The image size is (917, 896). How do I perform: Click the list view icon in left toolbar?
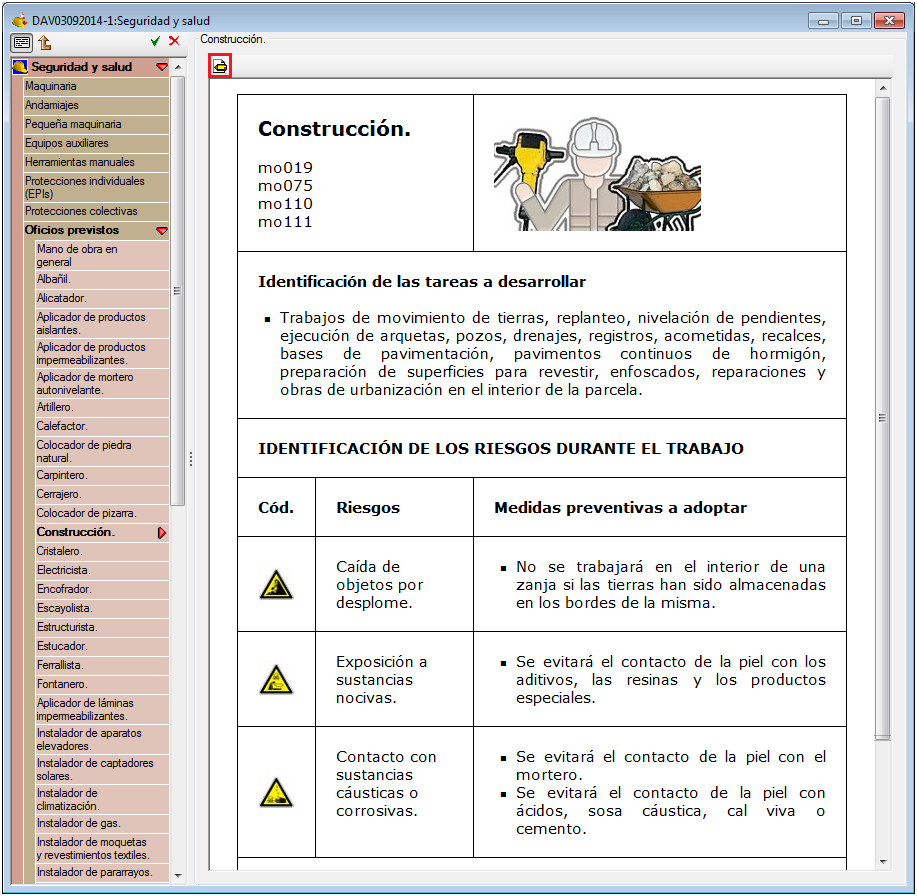22,42
